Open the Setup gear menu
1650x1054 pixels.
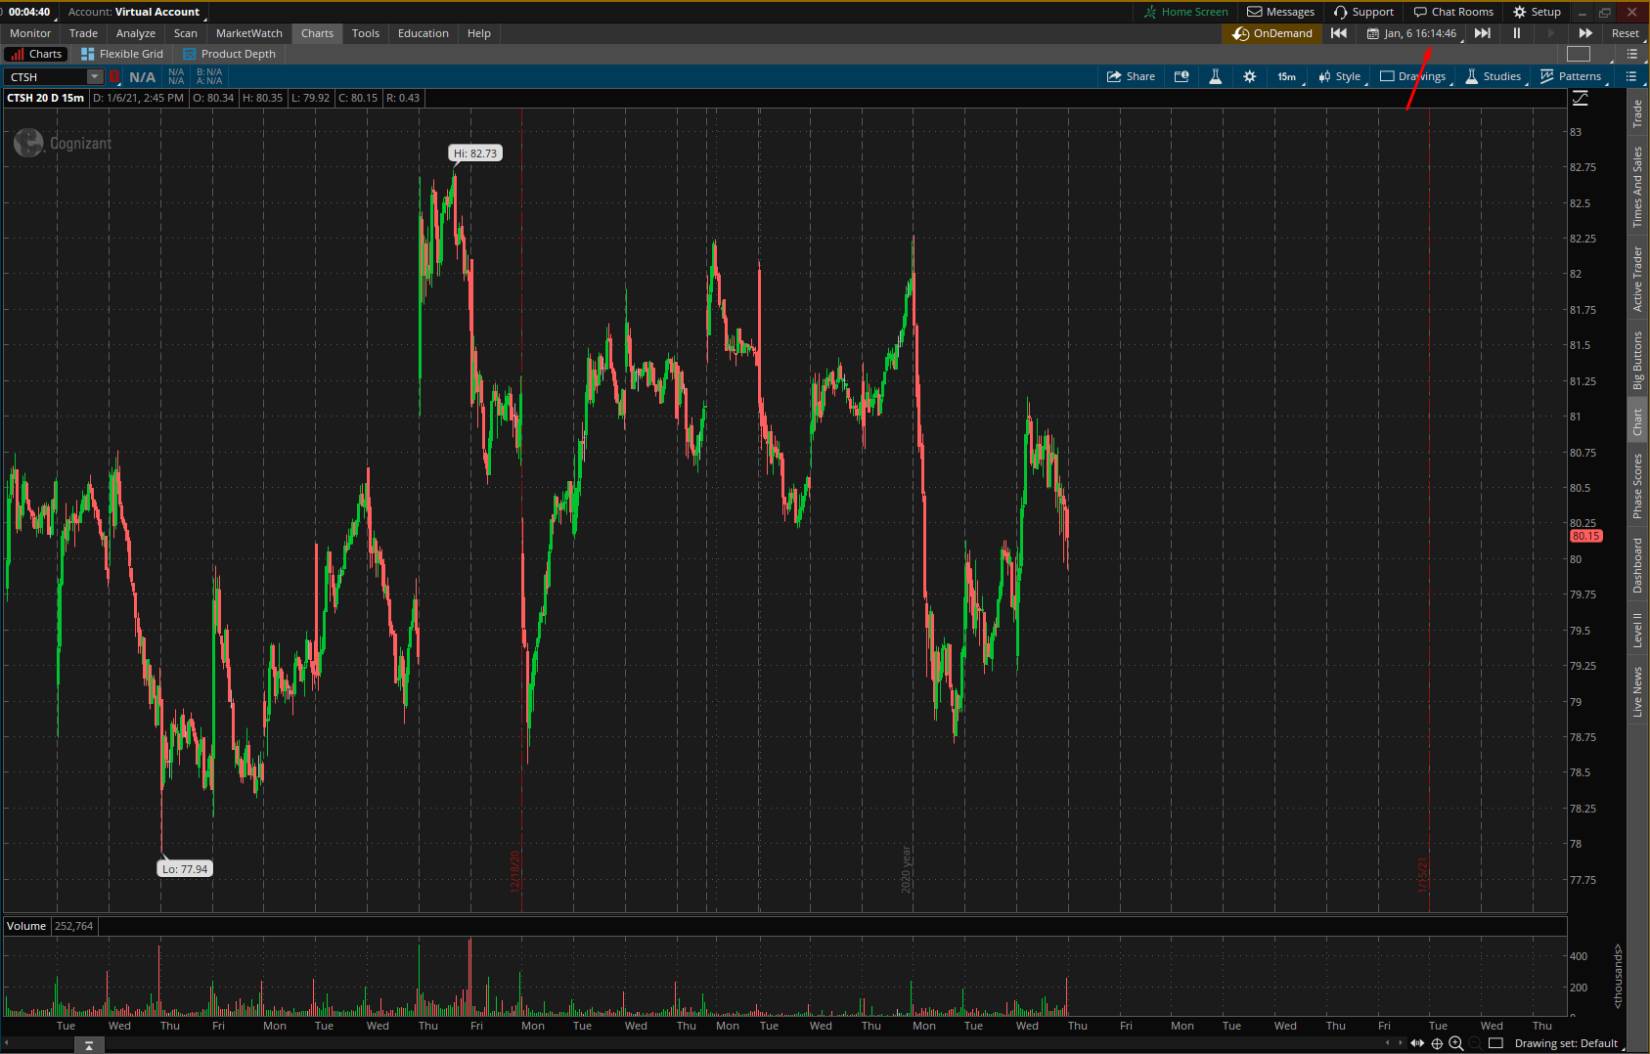coord(1536,12)
